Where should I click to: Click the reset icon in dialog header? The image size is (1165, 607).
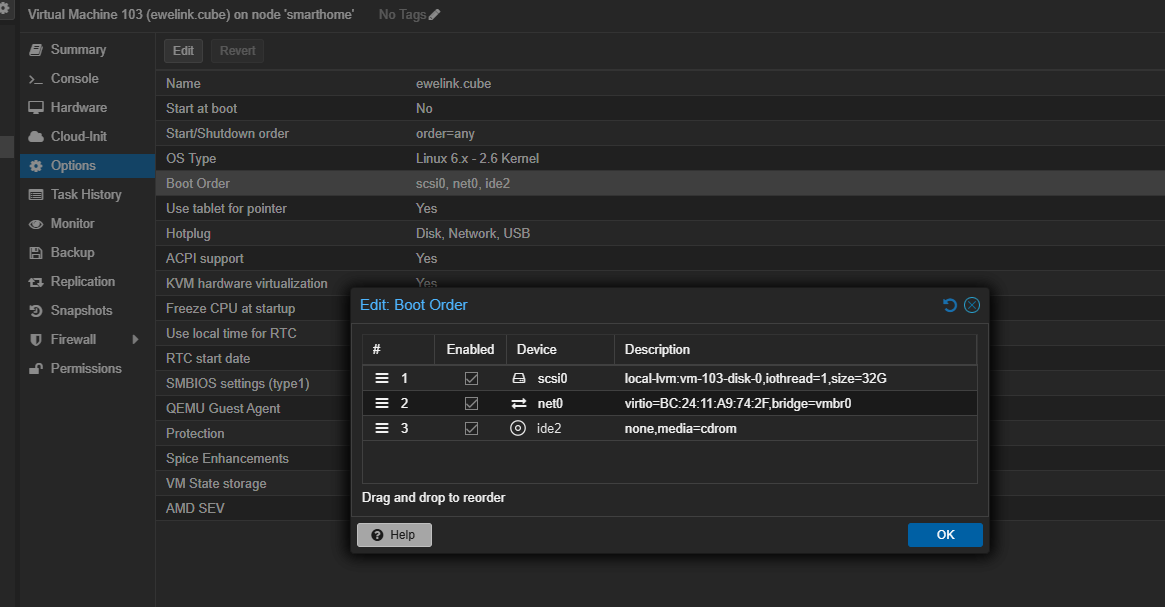coord(950,305)
